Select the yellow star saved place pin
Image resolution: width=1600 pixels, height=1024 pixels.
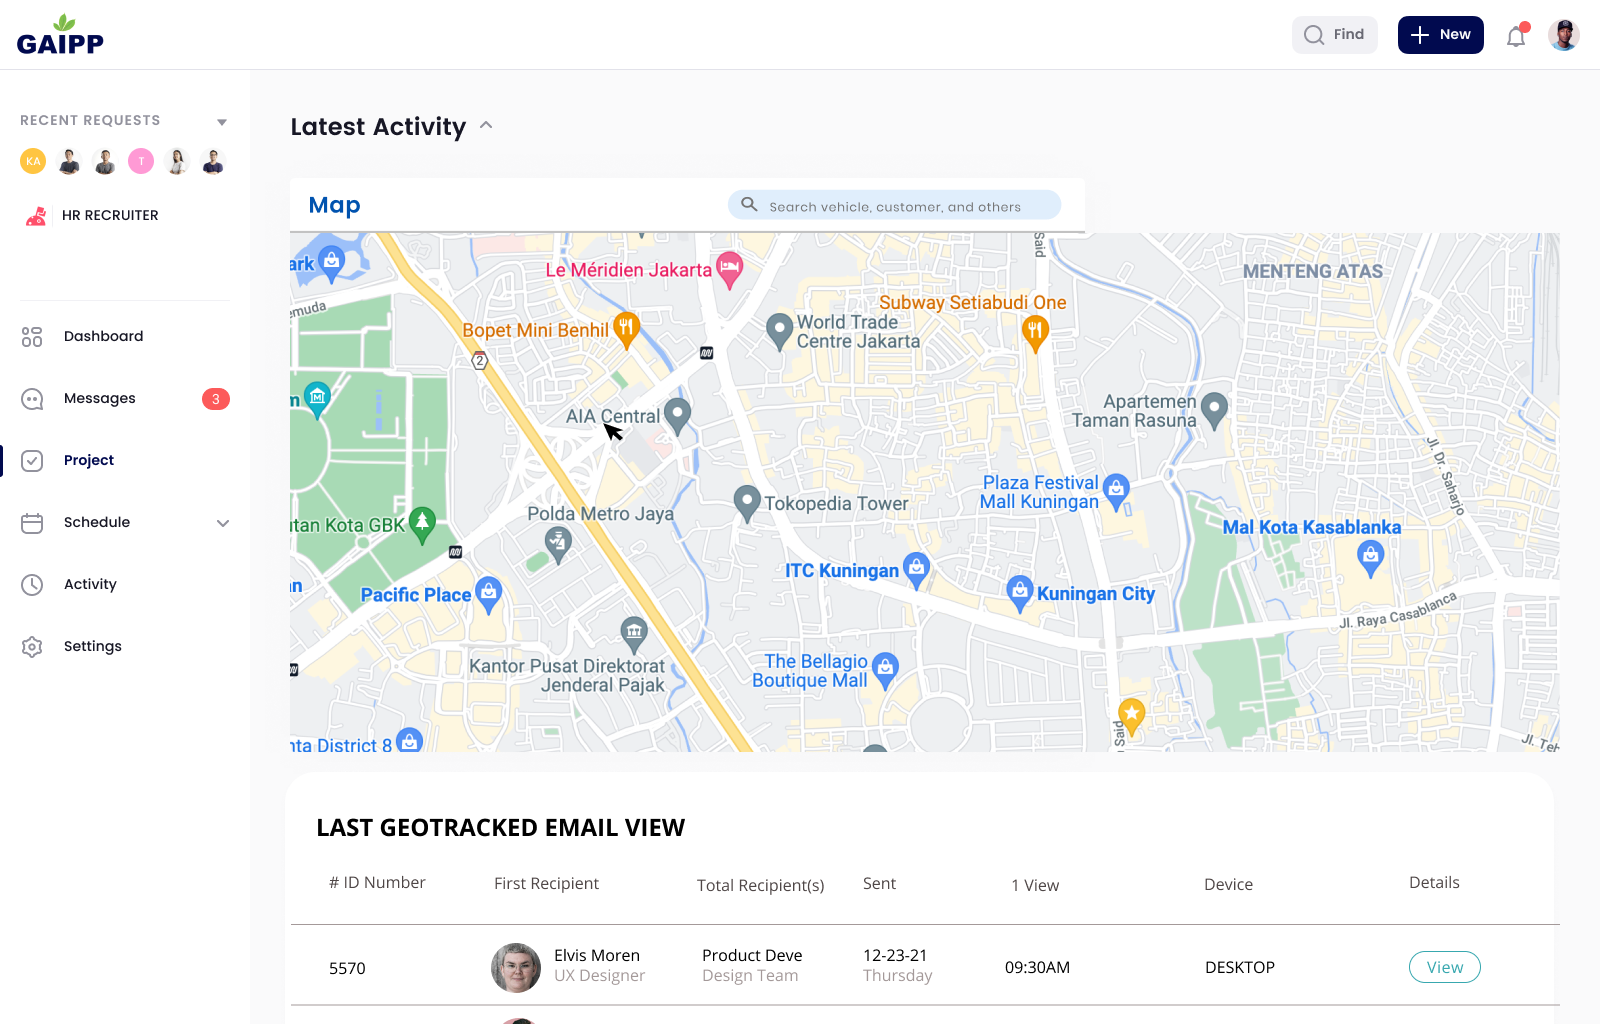click(1131, 716)
